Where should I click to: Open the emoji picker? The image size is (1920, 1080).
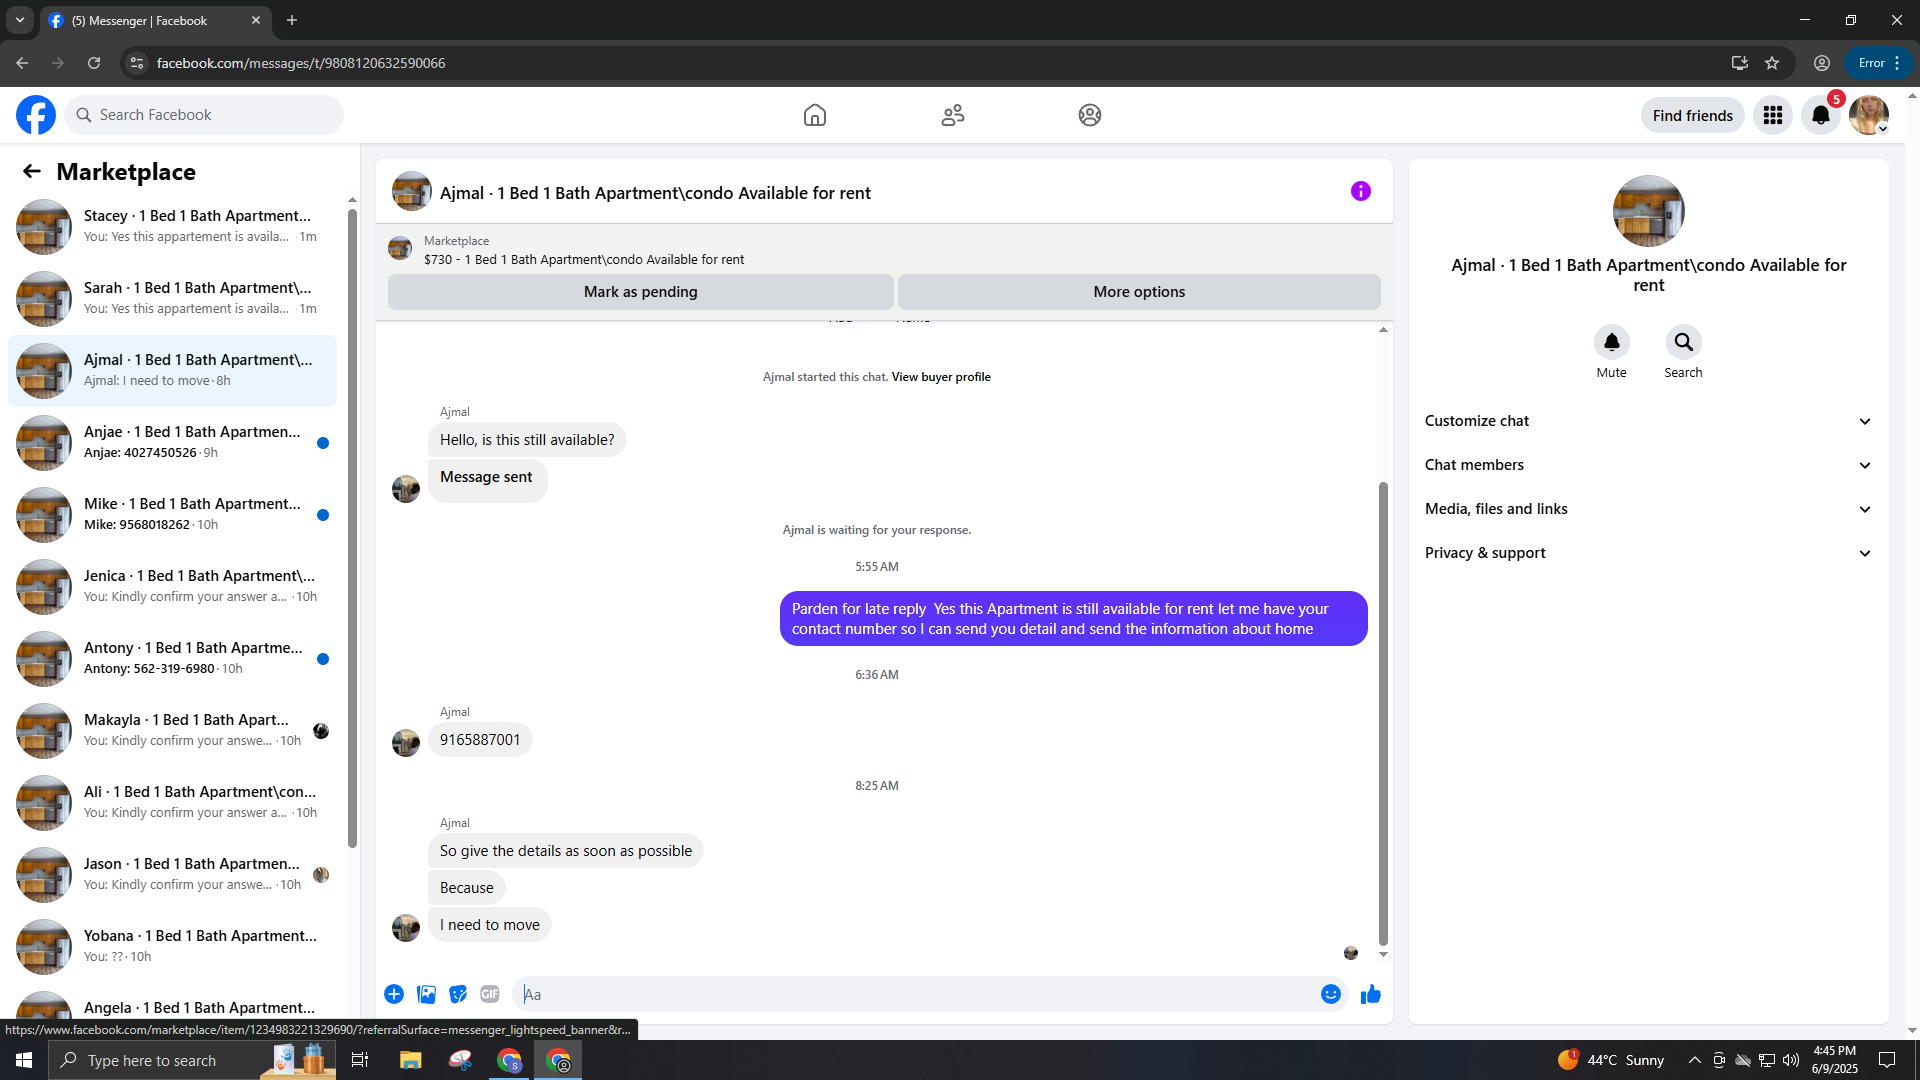pyautogui.click(x=1331, y=994)
